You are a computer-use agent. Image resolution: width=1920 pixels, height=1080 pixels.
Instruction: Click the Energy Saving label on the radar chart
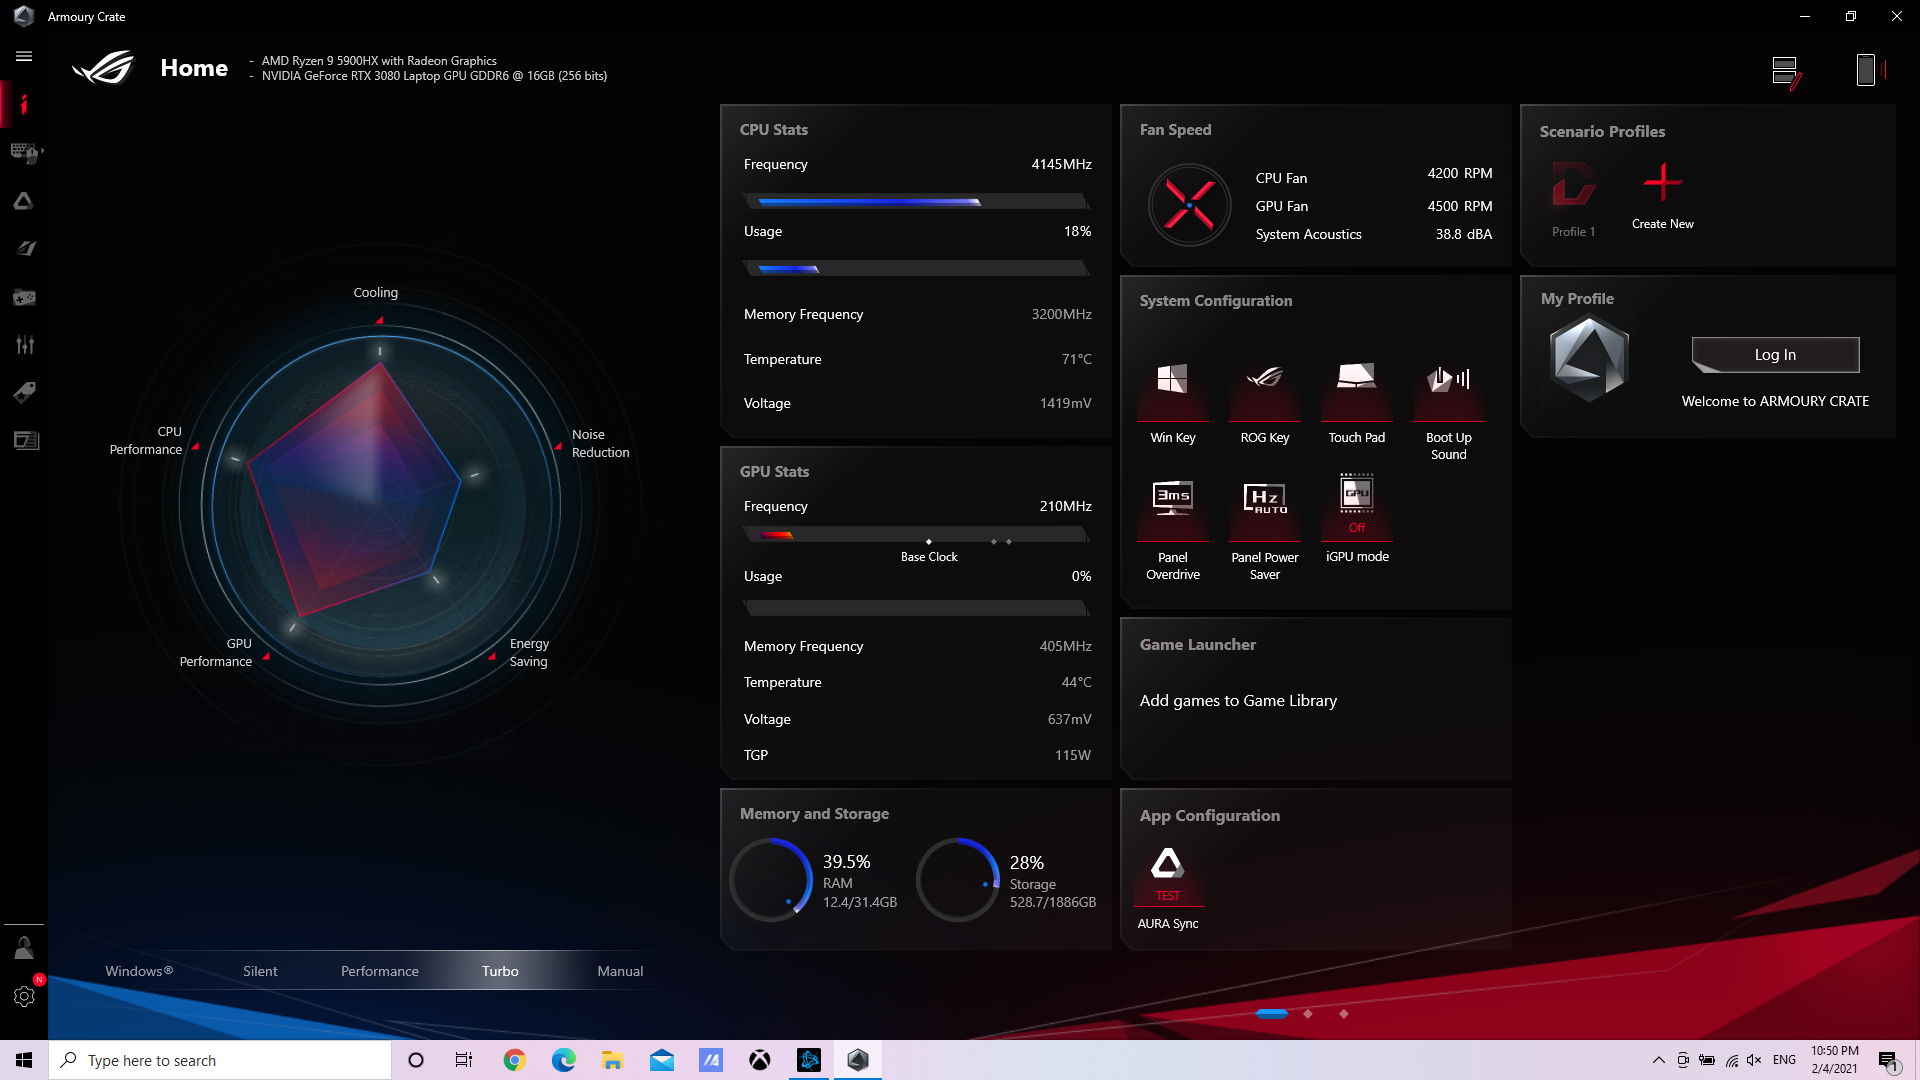click(529, 652)
